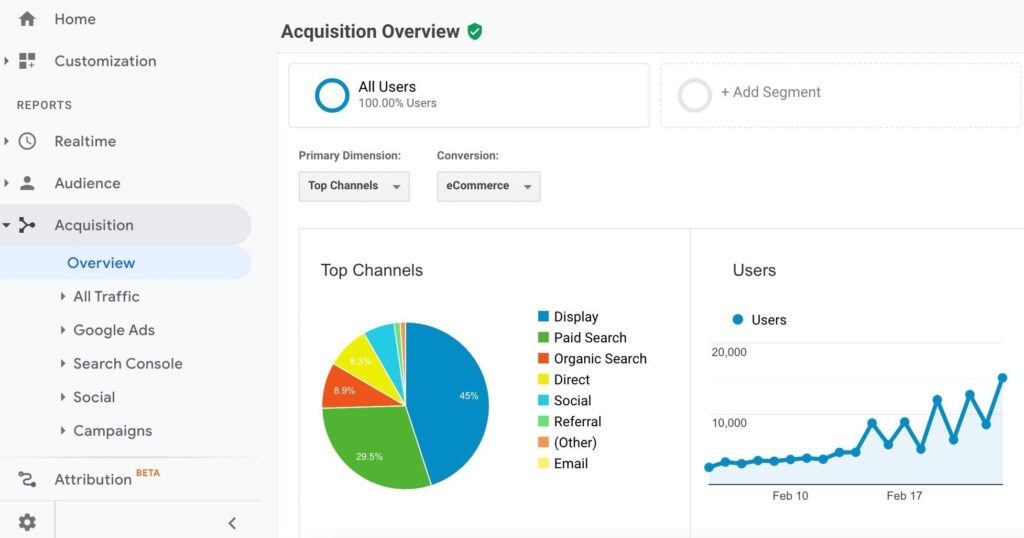Collapse the sidebar with the left chevron
The height and width of the screenshot is (538, 1024).
(232, 522)
